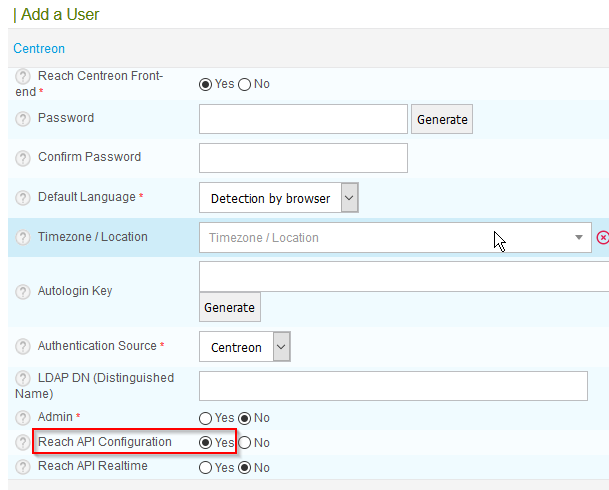Screen dimensions: 609x490
Task: Open help icon next to Reach API Configuration
Action: [23, 442]
